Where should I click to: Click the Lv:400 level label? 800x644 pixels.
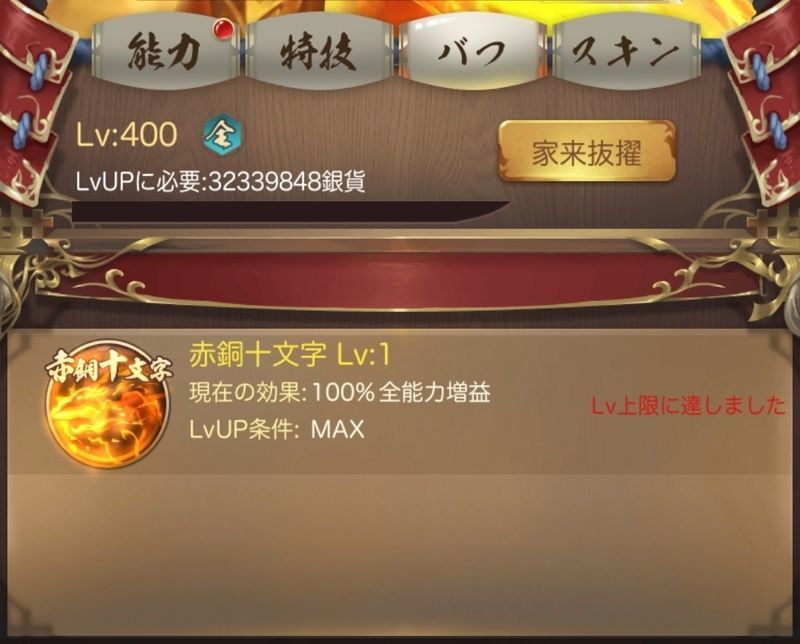click(127, 135)
